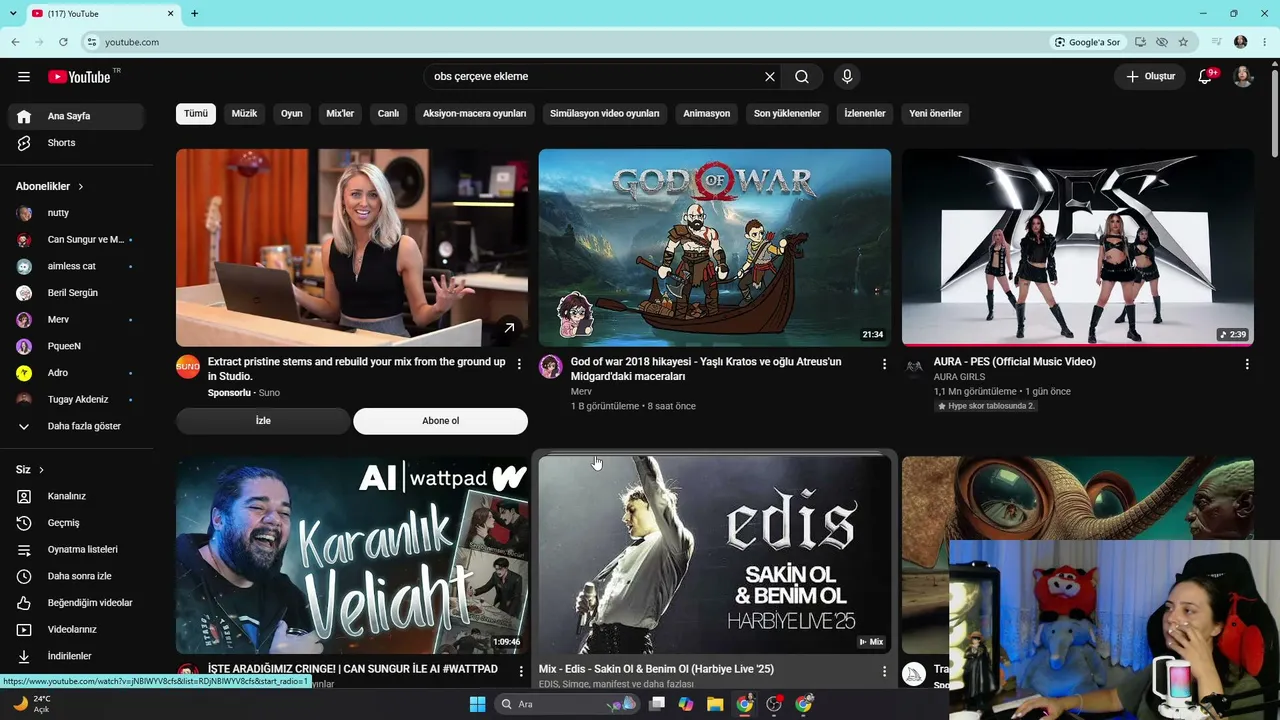Click Google'a Sor in the address bar

[1087, 42]
